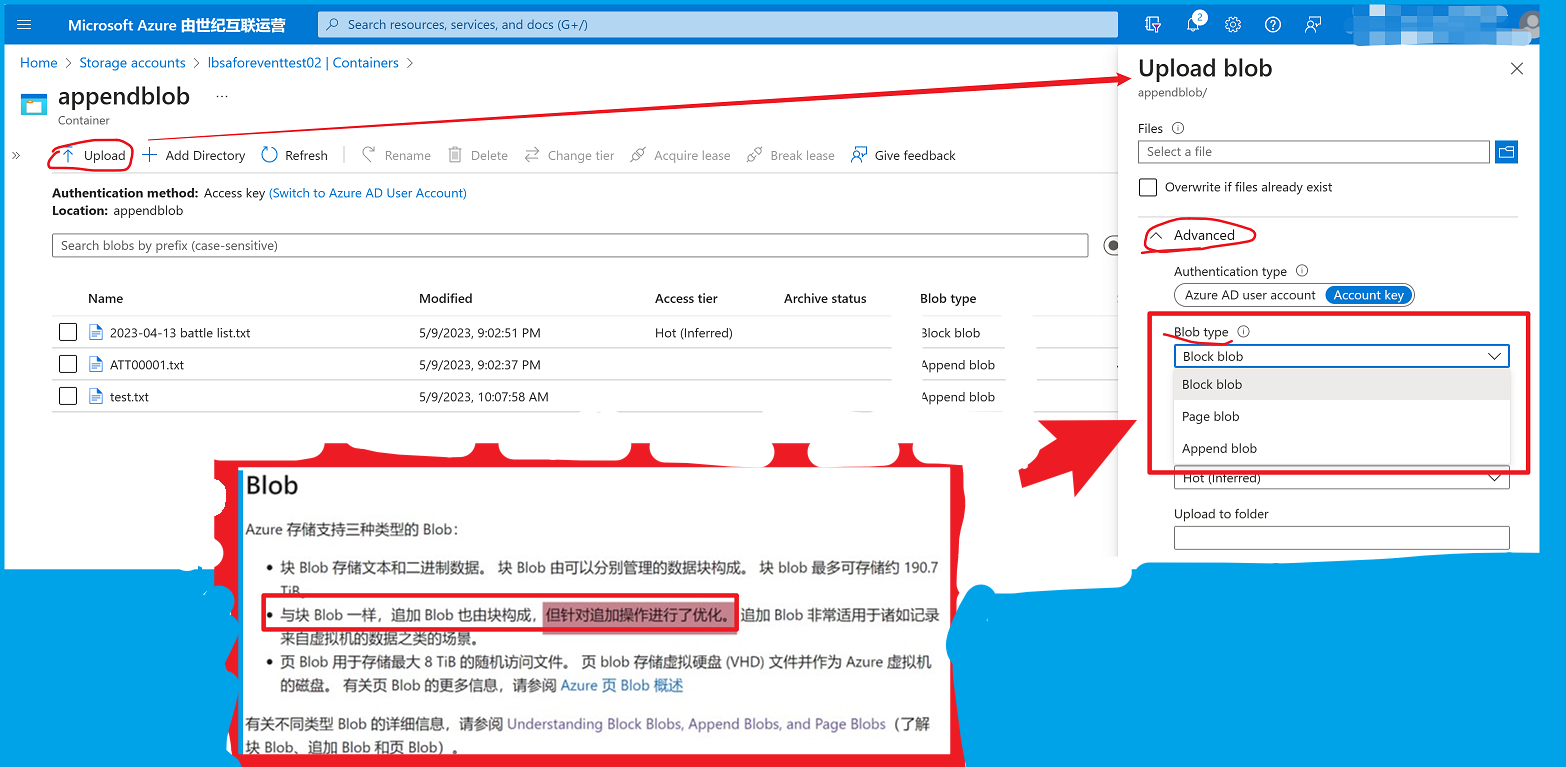Open the Azure portal hamburger menu
The image size is (1566, 767).
[25, 25]
